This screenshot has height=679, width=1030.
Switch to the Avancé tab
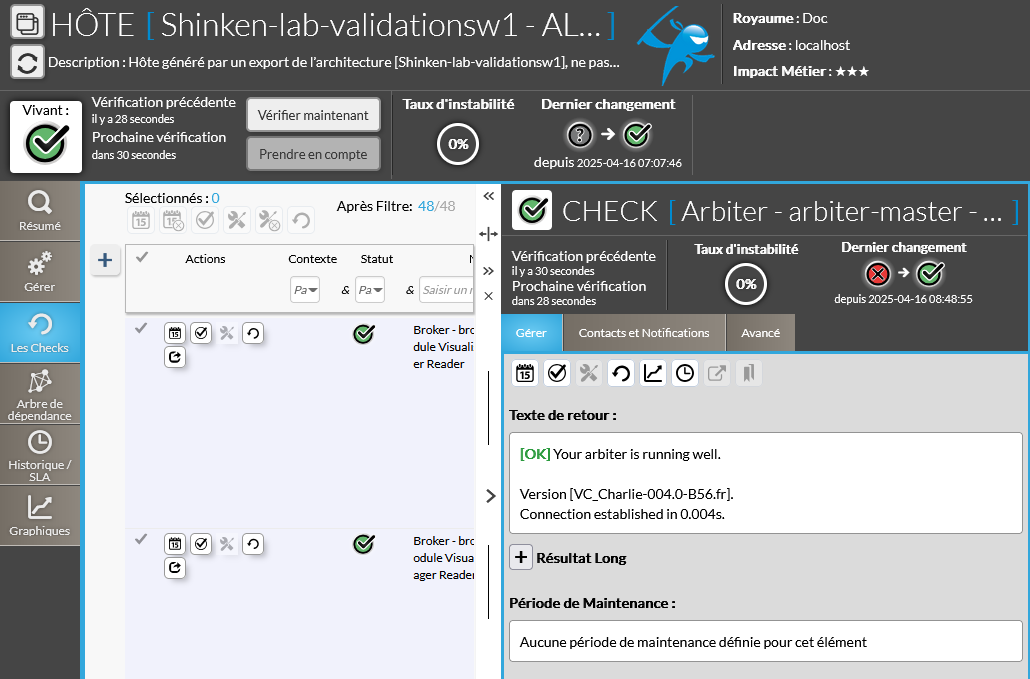[x=760, y=333]
